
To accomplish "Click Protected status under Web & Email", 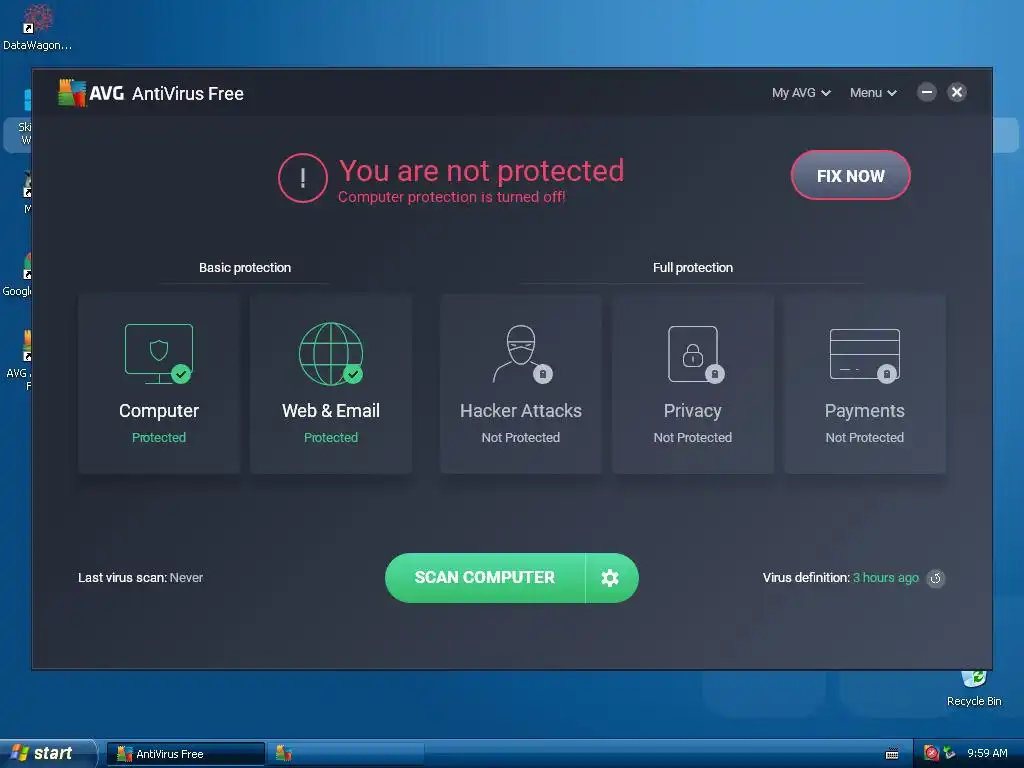I will pos(330,438).
